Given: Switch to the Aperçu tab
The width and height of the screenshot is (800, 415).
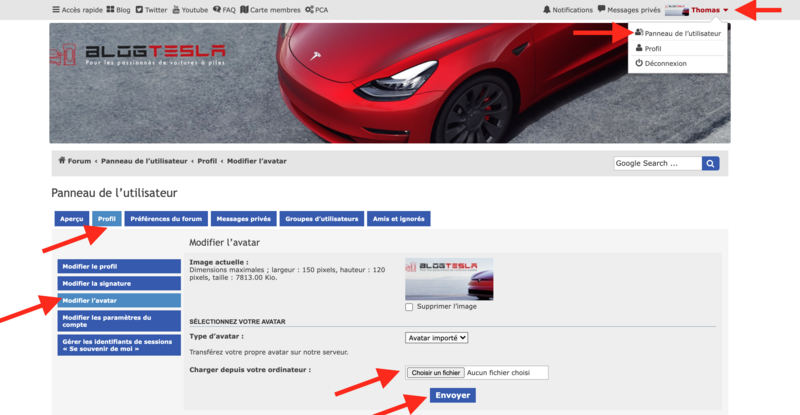Looking at the screenshot, I should (x=72, y=218).
